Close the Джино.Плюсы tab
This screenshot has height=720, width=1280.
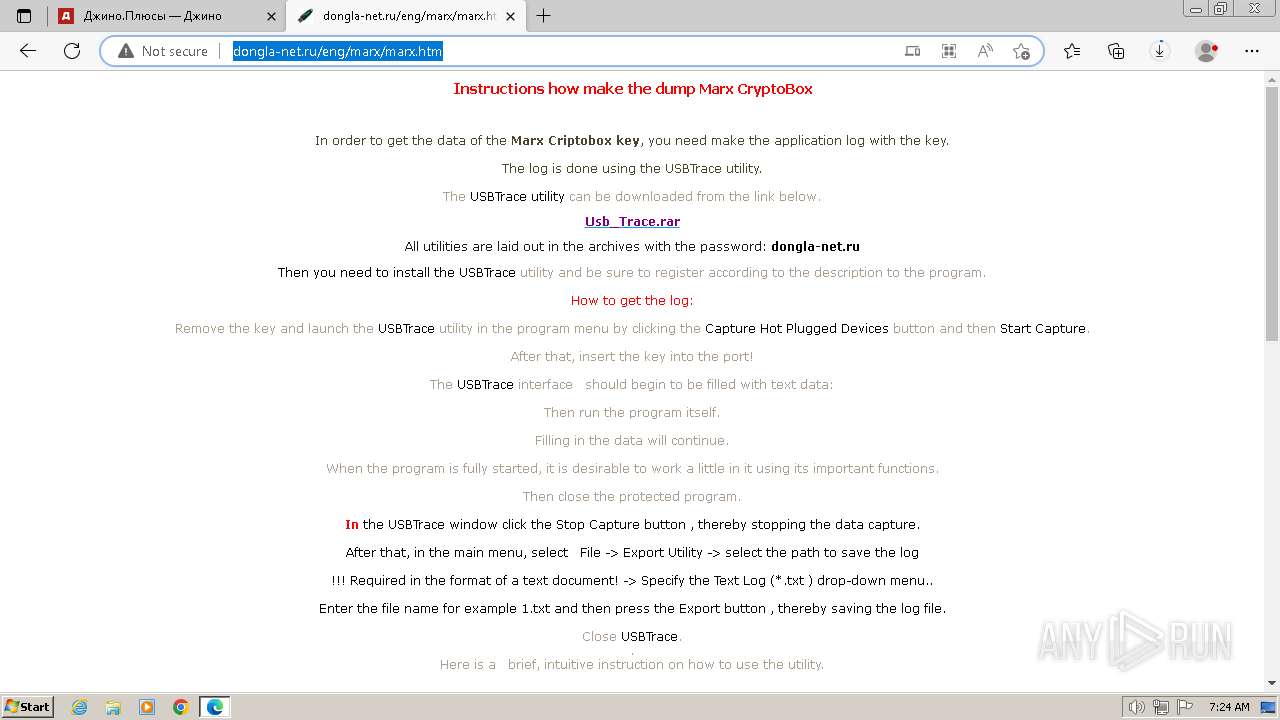tap(271, 16)
